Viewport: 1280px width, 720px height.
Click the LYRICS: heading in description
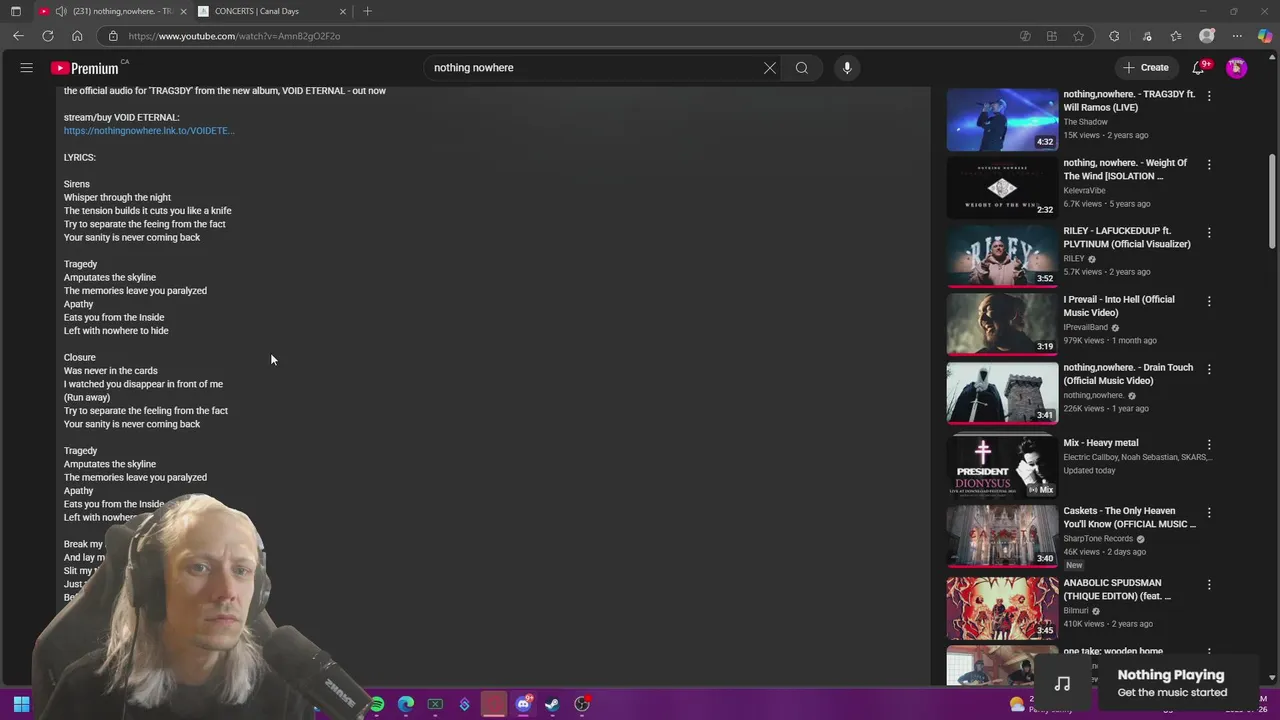pos(80,158)
